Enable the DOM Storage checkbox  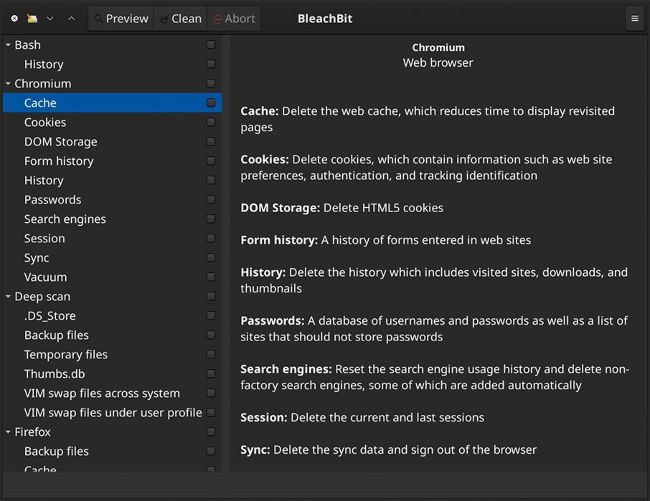click(211, 141)
